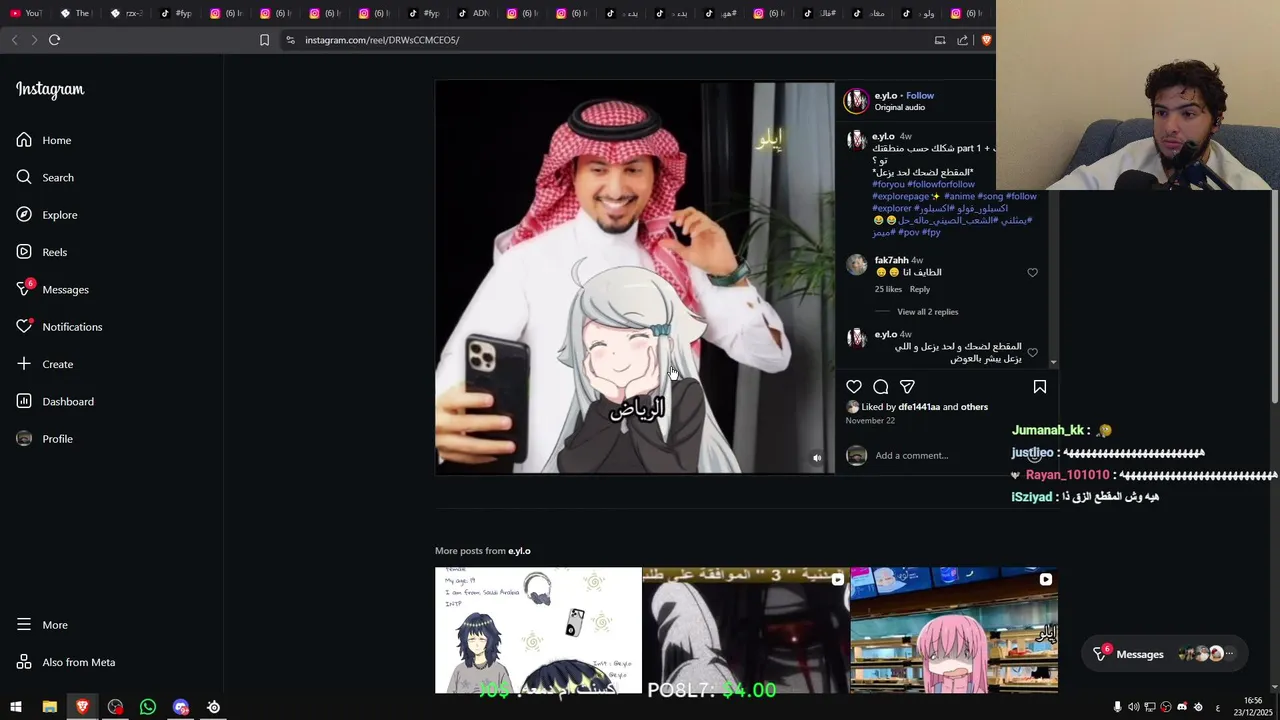The height and width of the screenshot is (720, 1280).
Task: Open Search from the sidebar
Action: point(45,177)
